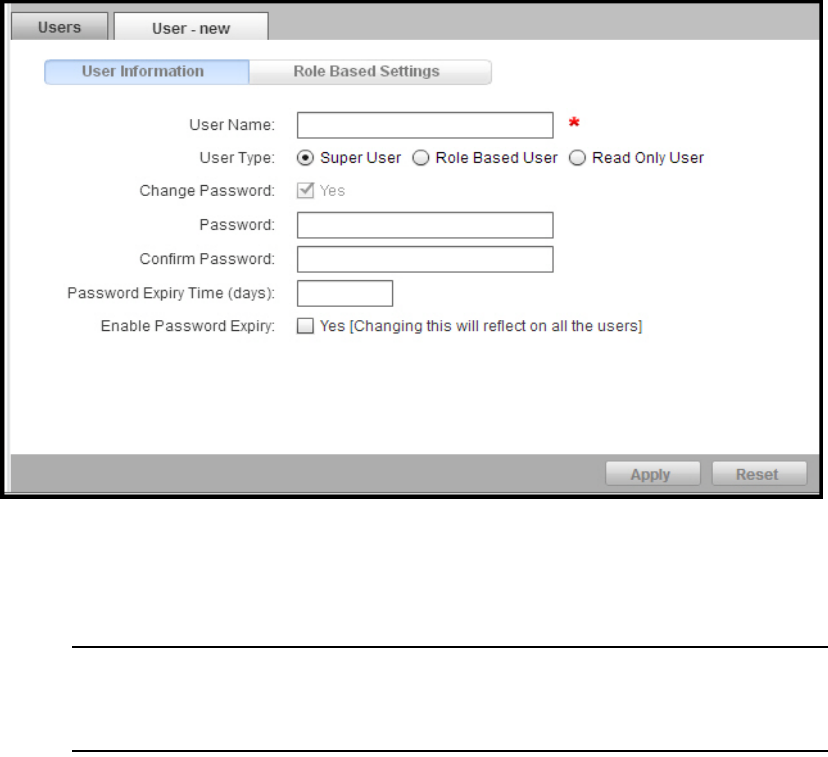Select Read Only User type
Image resolution: width=828 pixels, height=757 pixels.
[x=577, y=158]
